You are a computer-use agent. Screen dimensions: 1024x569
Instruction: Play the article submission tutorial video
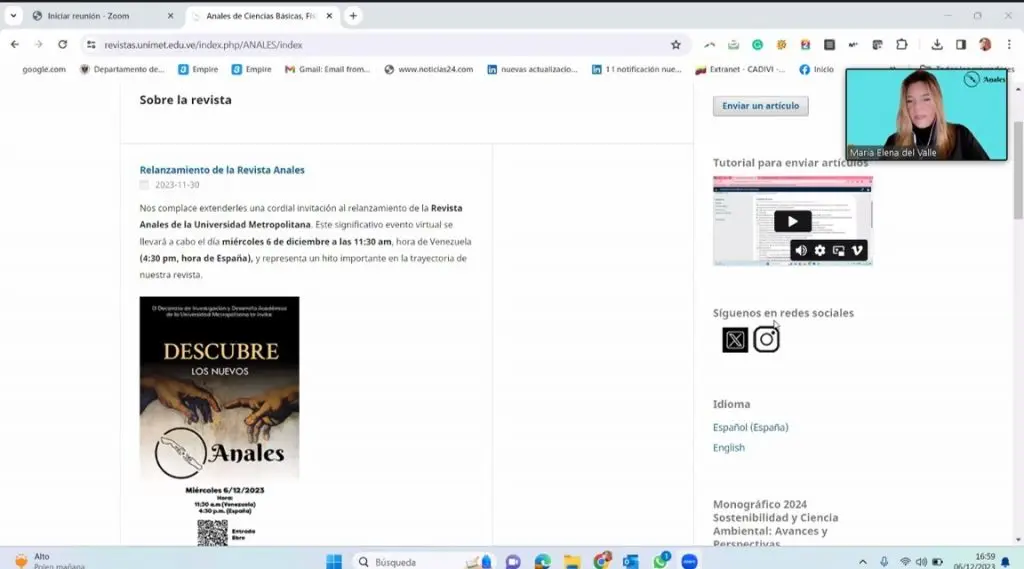coord(792,221)
